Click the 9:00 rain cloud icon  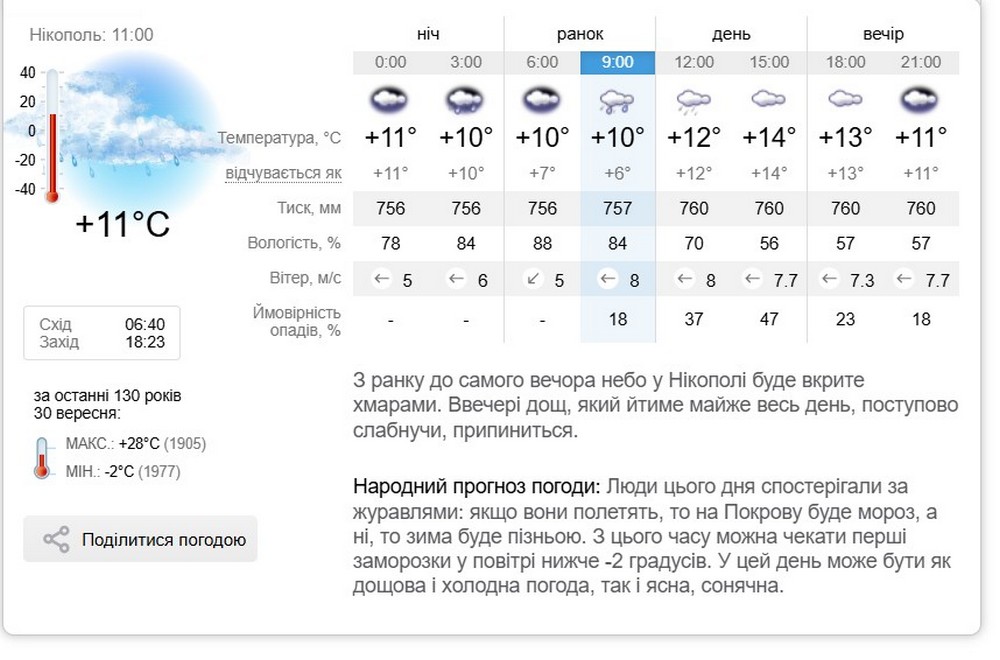[618, 99]
